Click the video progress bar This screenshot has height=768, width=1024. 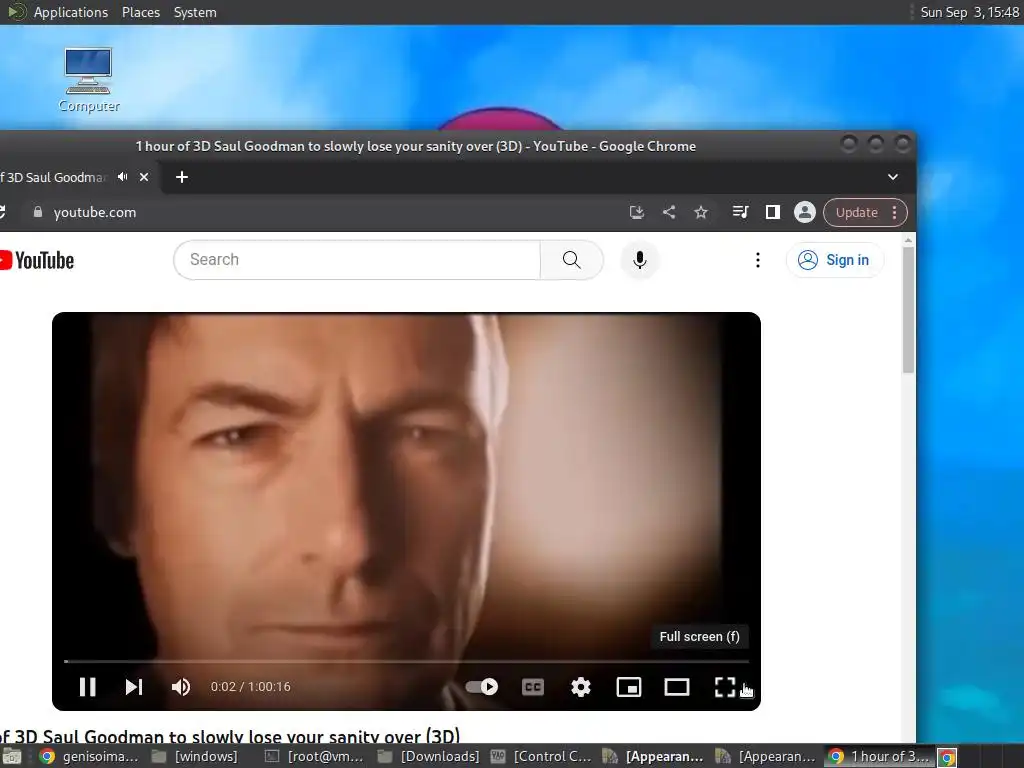[x=406, y=662]
